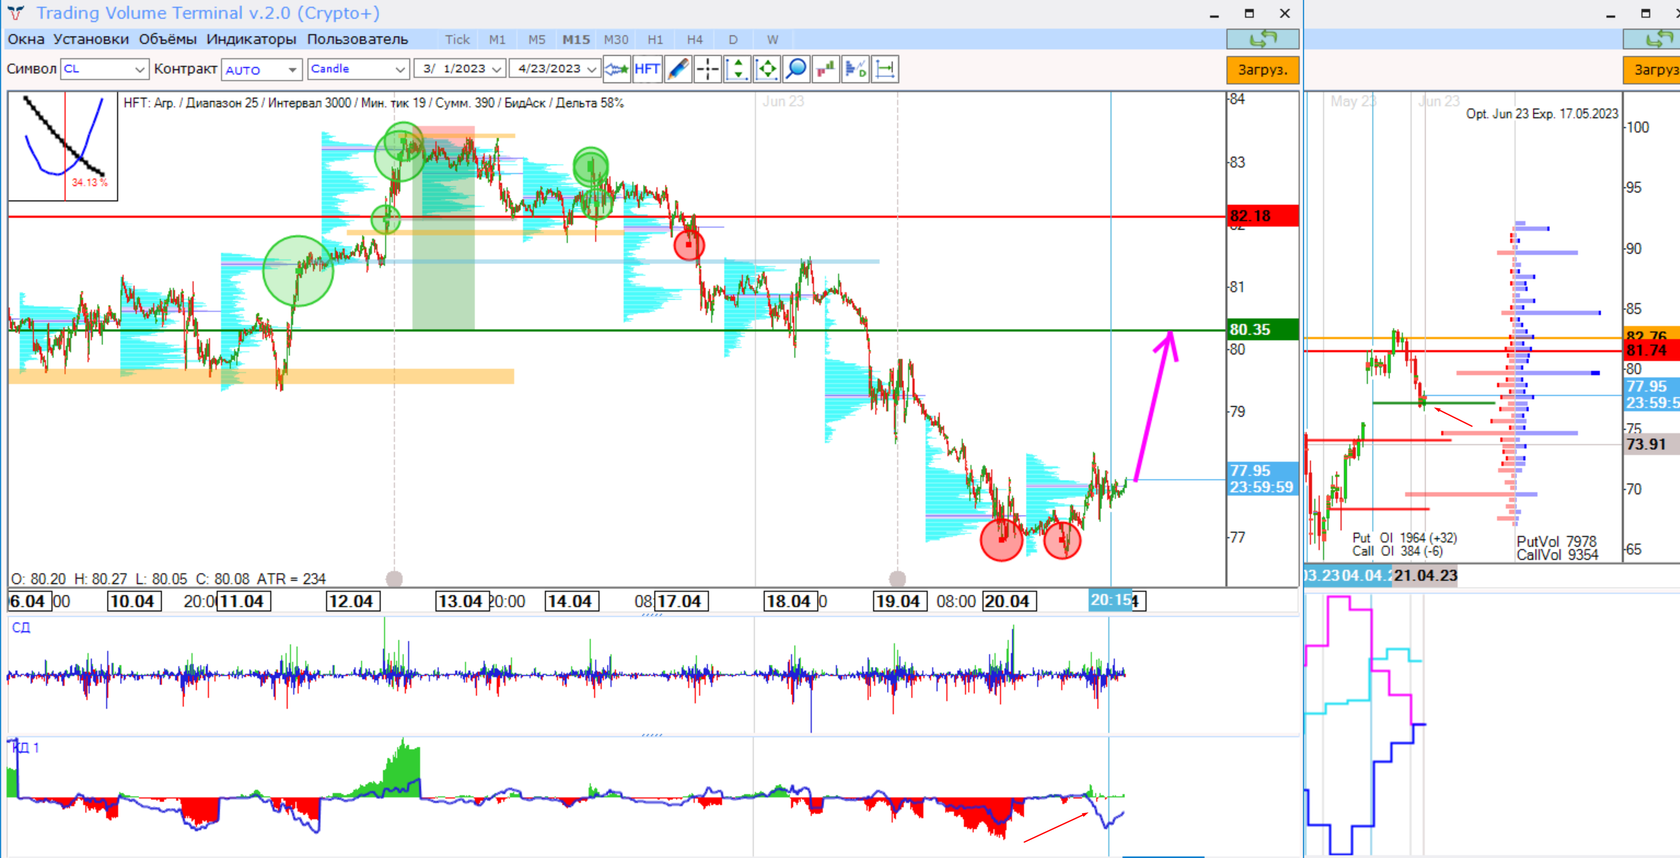Maximize the main terminal window

click(x=1249, y=13)
